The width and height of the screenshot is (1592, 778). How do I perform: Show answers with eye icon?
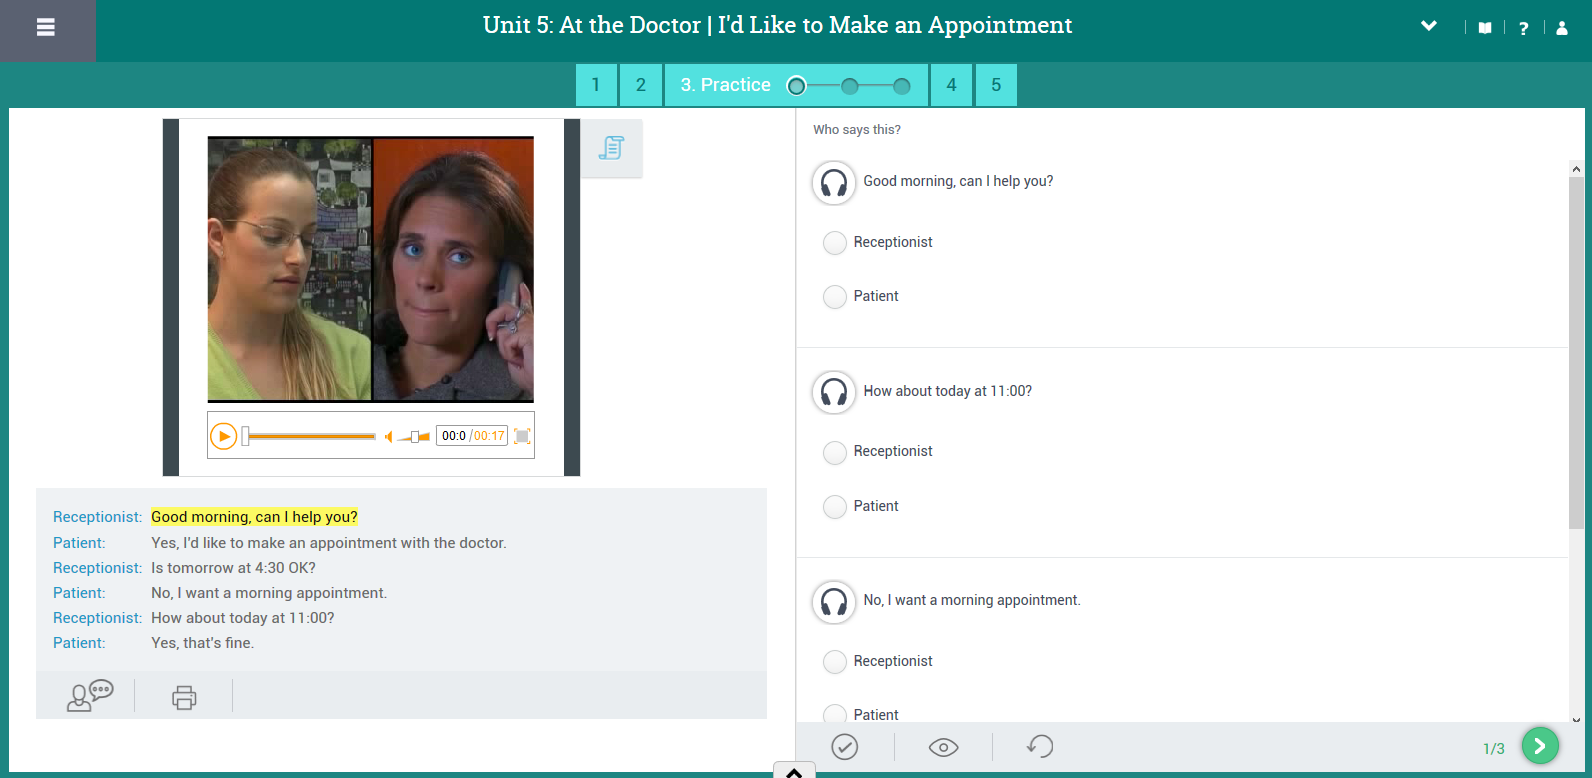943,747
